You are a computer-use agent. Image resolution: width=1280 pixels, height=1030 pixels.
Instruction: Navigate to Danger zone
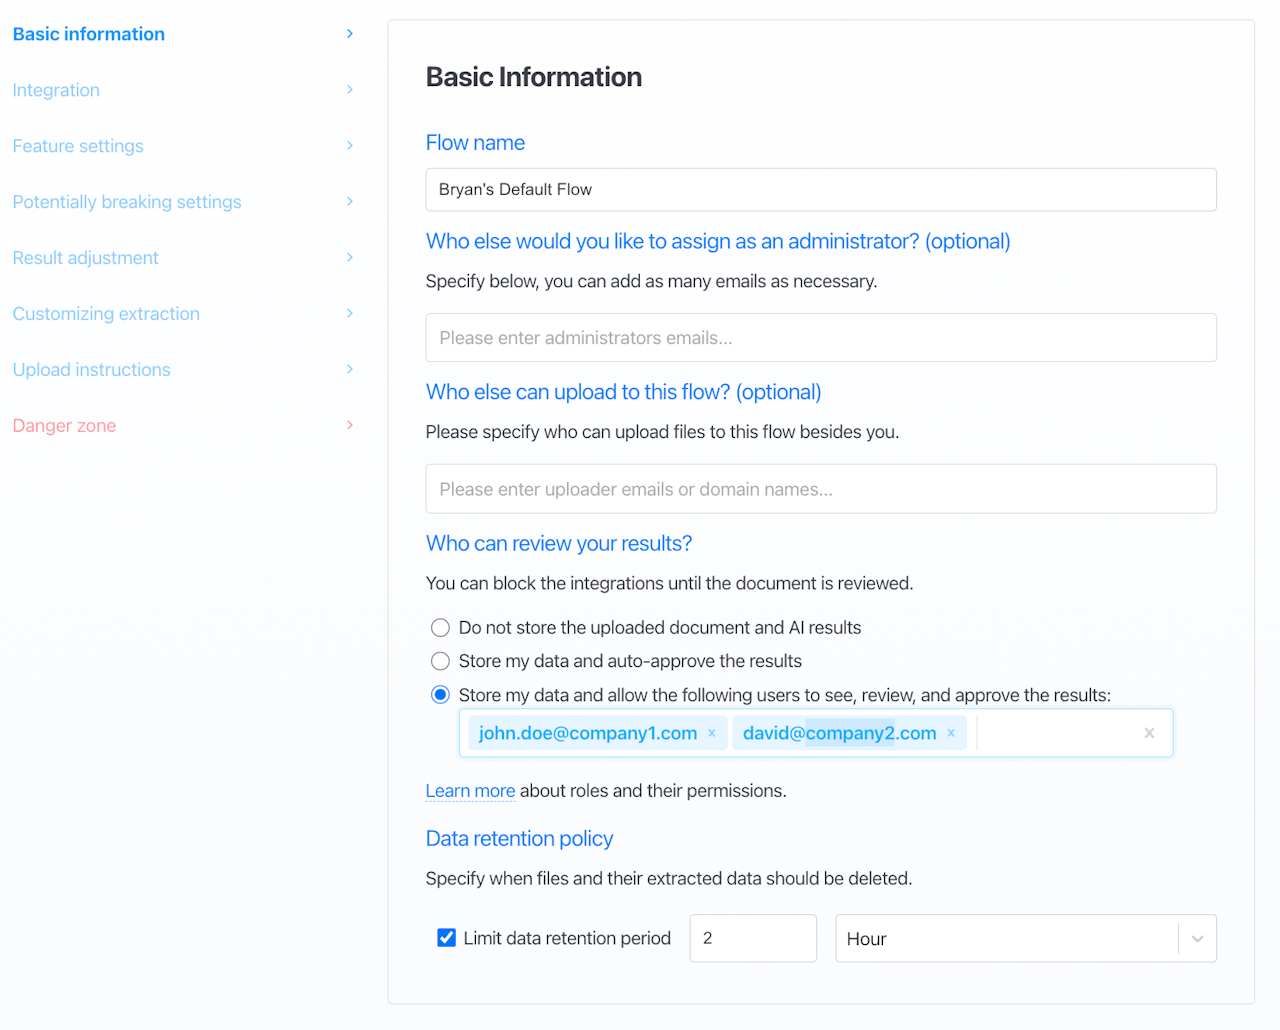click(64, 426)
